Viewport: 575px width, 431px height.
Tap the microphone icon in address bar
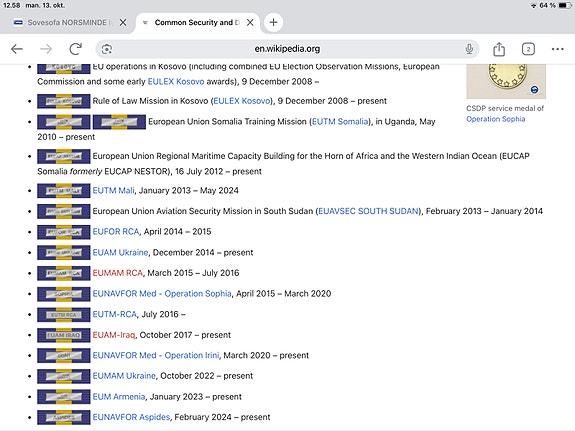point(469,49)
